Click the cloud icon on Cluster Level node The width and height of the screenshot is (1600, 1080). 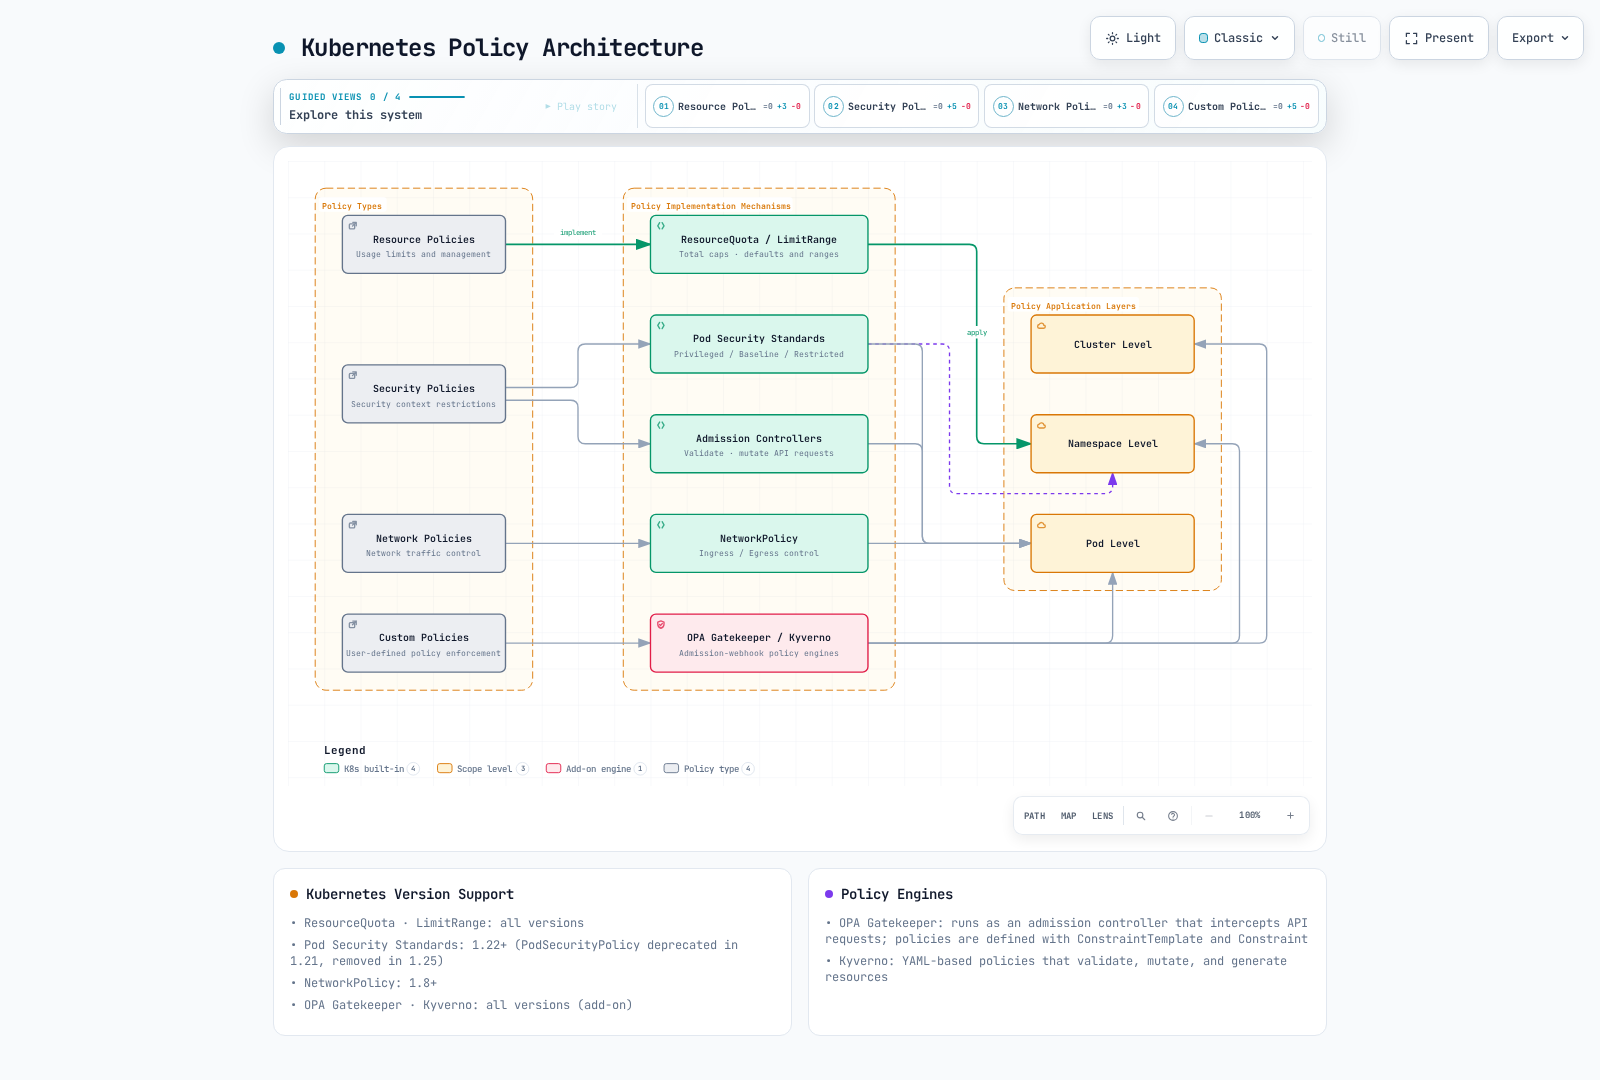1041,326
